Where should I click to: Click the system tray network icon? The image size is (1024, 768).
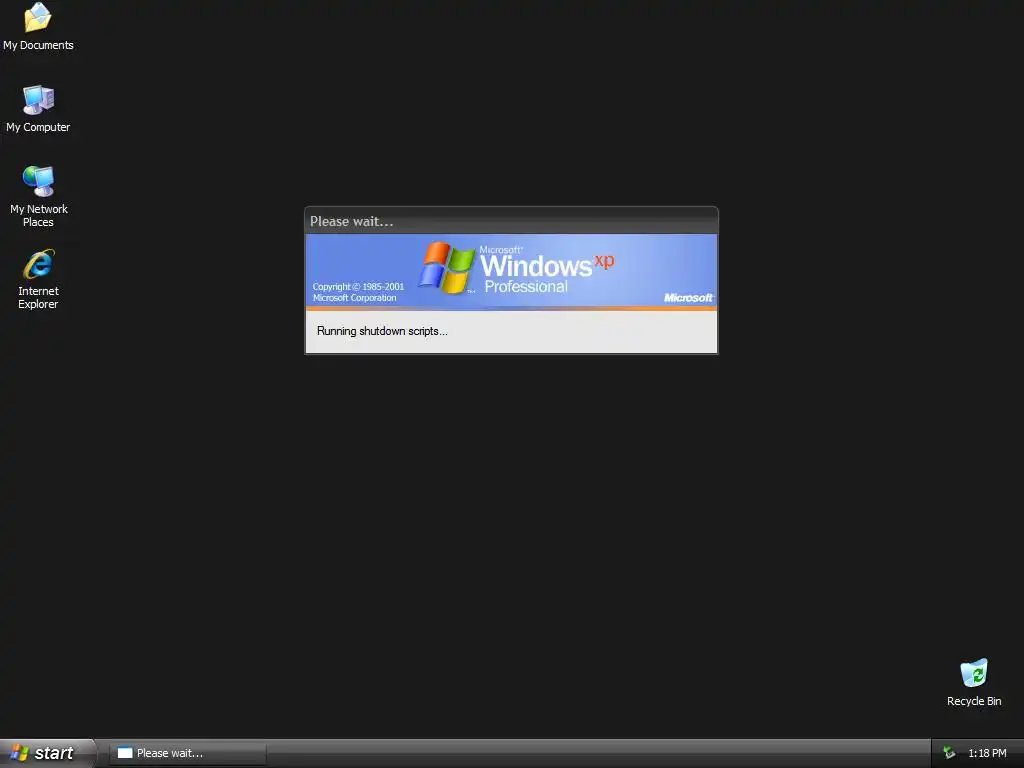[949, 753]
